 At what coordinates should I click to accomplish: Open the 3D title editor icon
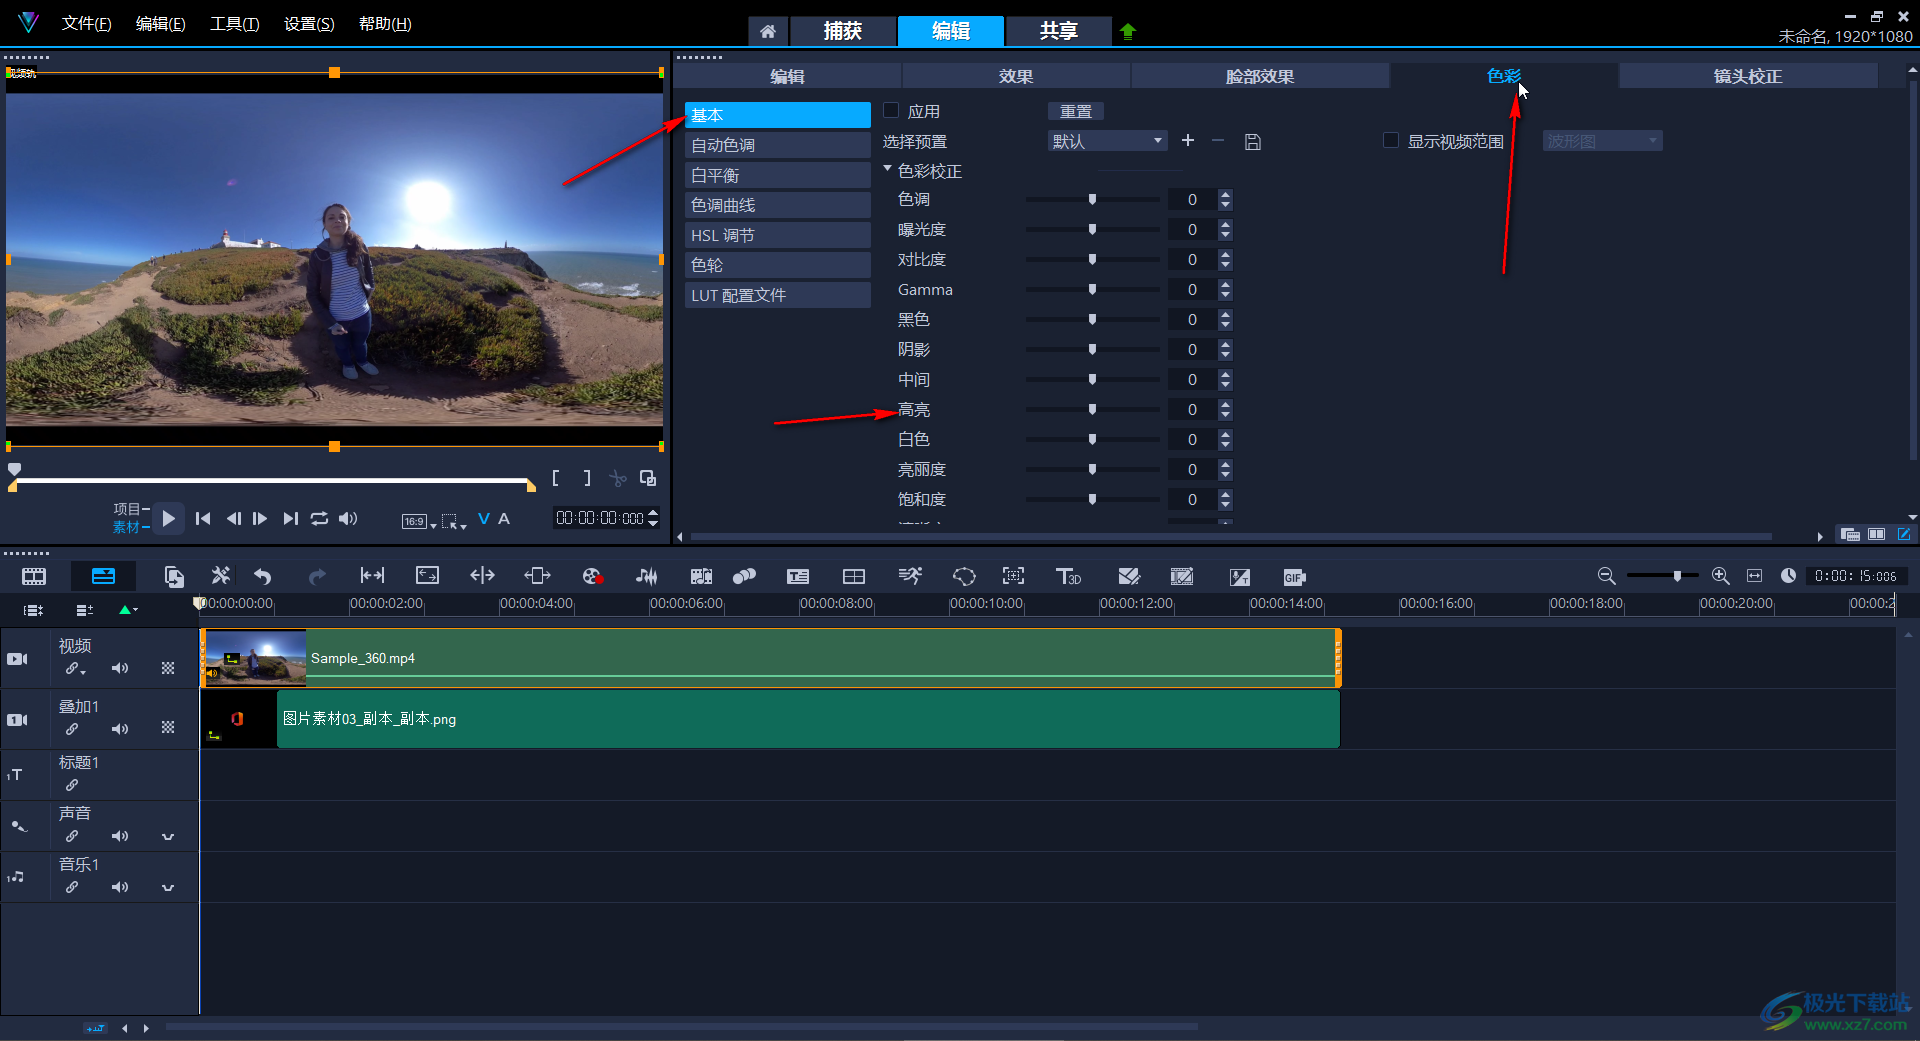[1068, 576]
